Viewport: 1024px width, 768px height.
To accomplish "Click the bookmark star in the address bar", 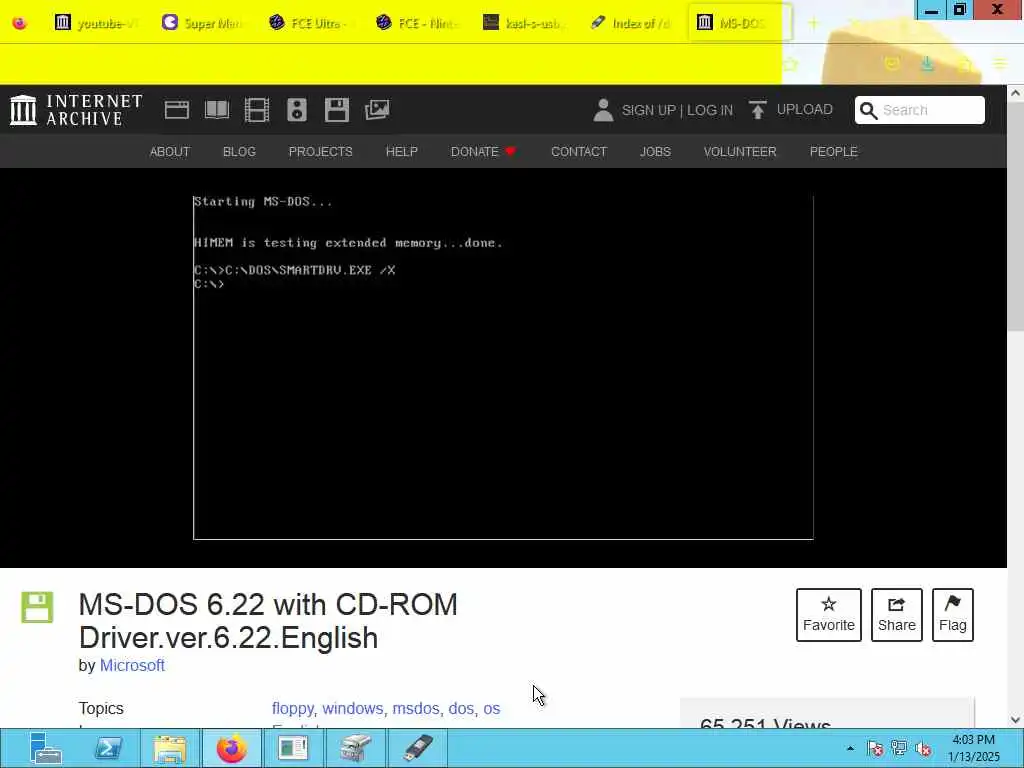I will (x=790, y=64).
